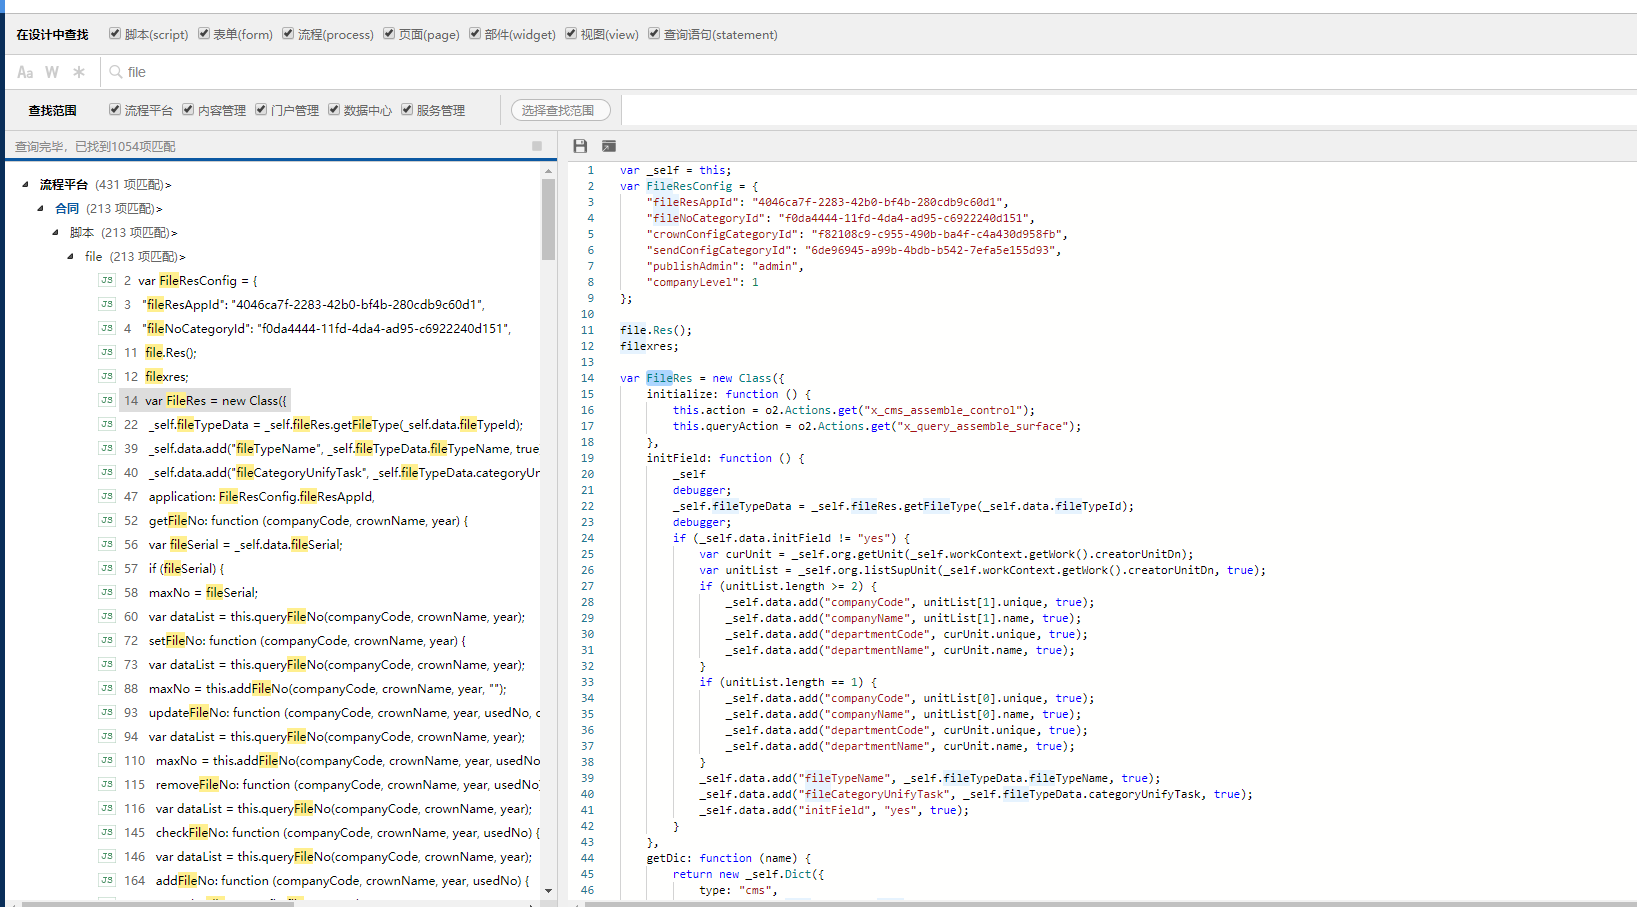Toggle the 门户管理 scope checkbox

pyautogui.click(x=261, y=109)
